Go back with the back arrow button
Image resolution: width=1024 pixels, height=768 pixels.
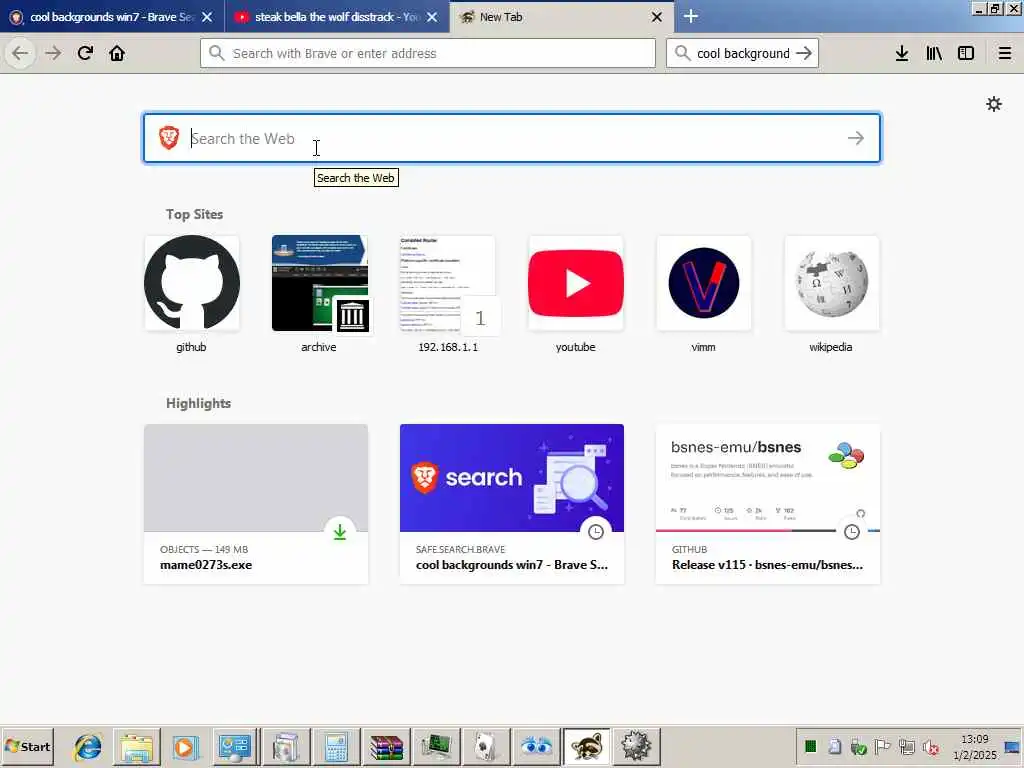(x=20, y=53)
